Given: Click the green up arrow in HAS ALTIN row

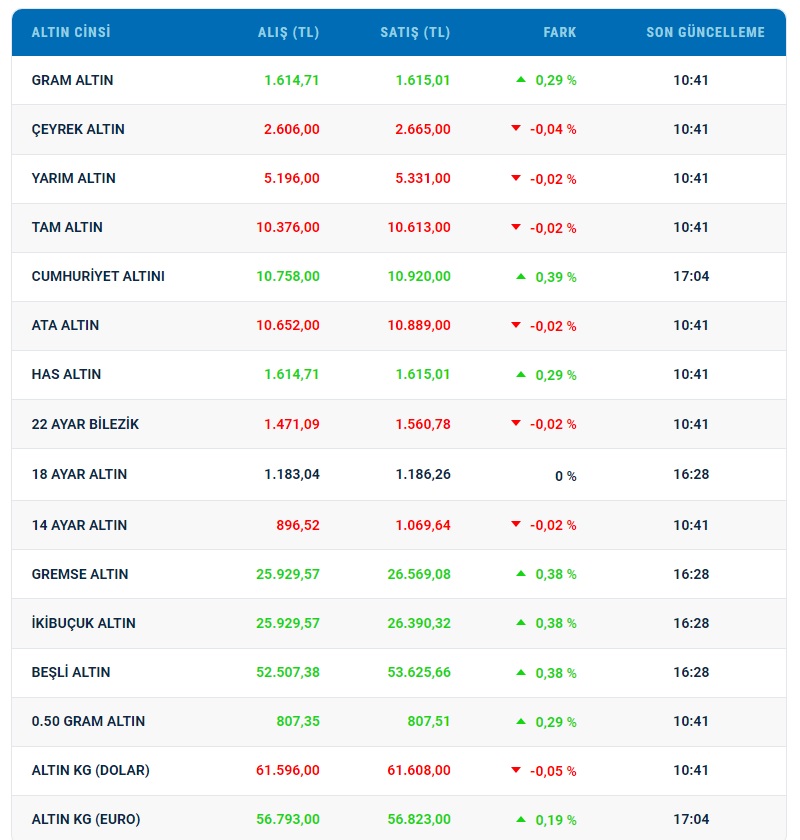Looking at the screenshot, I should click(x=521, y=374).
